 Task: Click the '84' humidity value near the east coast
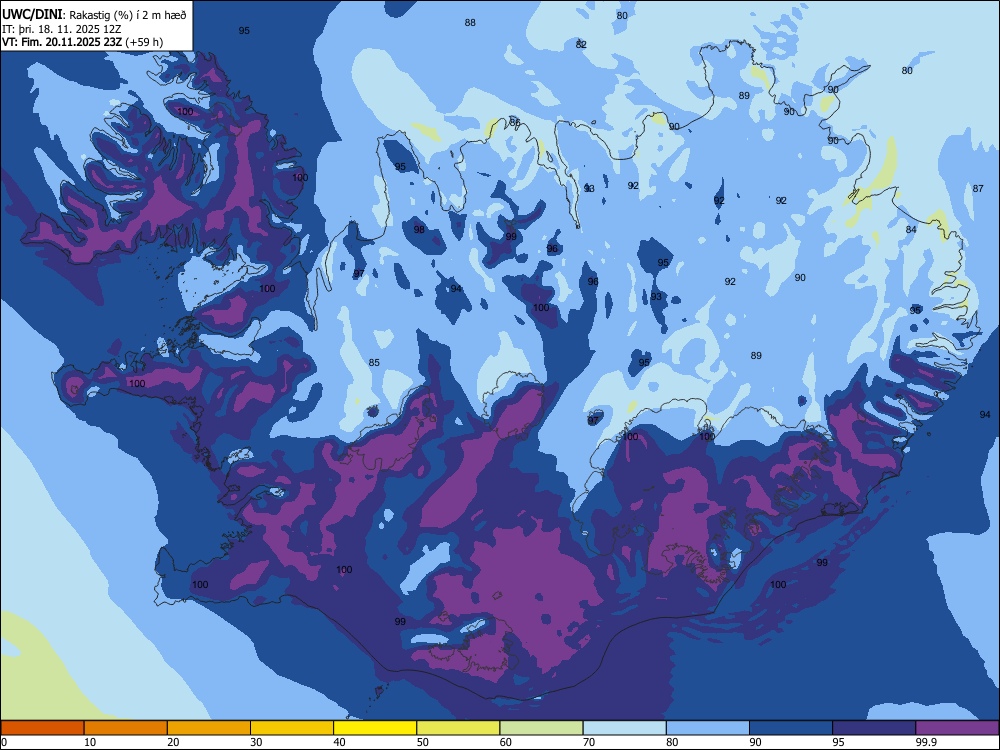point(911,230)
